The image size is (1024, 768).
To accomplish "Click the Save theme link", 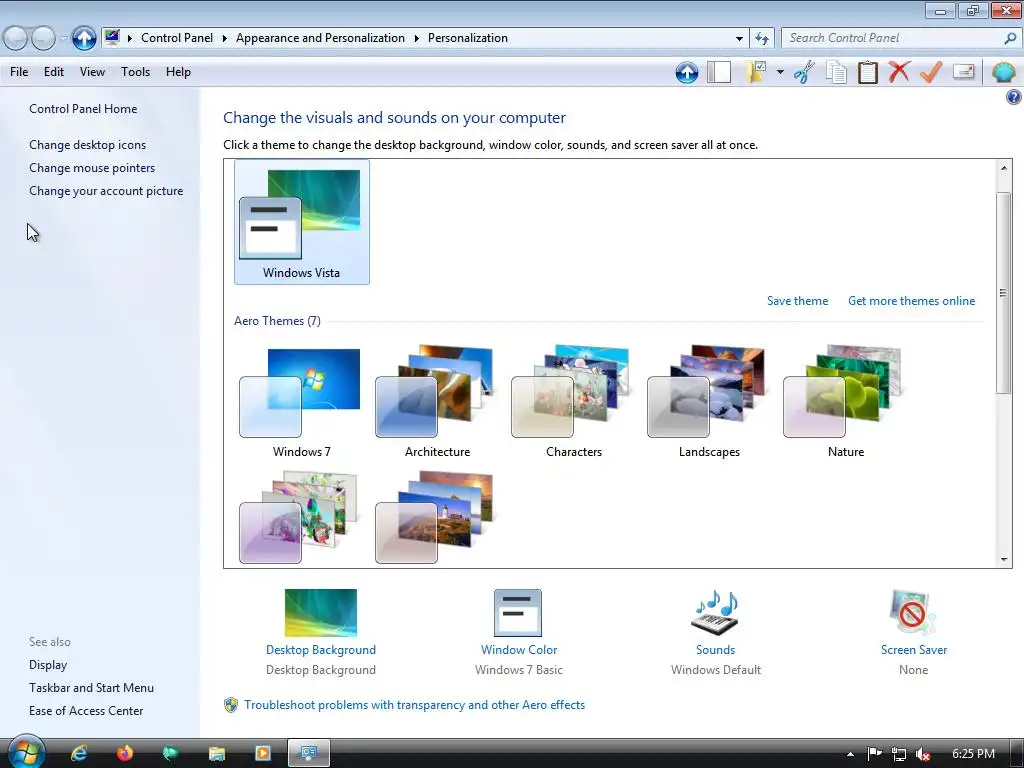I will pyautogui.click(x=797, y=301).
